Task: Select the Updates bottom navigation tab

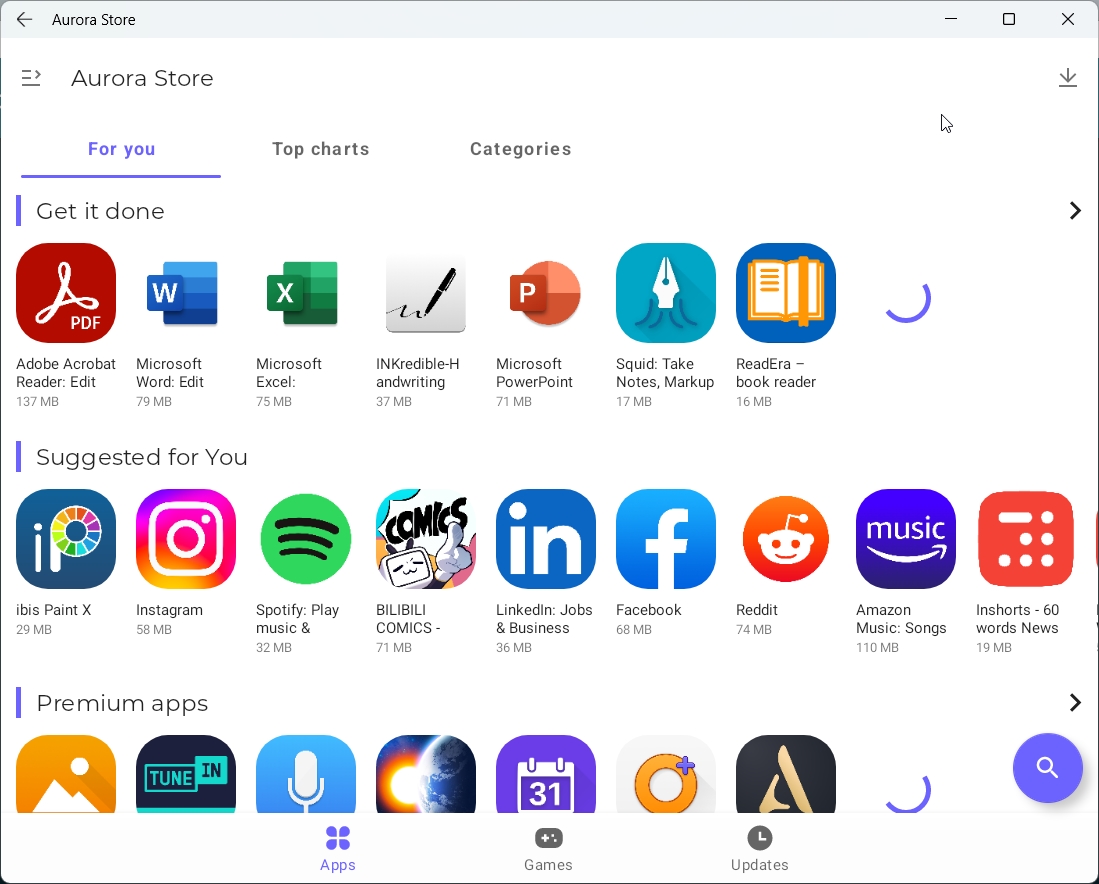Action: 760,848
